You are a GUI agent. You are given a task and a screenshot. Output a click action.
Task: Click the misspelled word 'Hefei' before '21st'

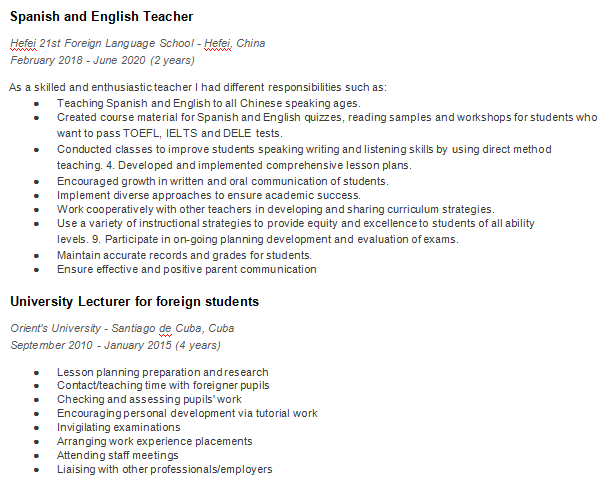(x=25, y=44)
